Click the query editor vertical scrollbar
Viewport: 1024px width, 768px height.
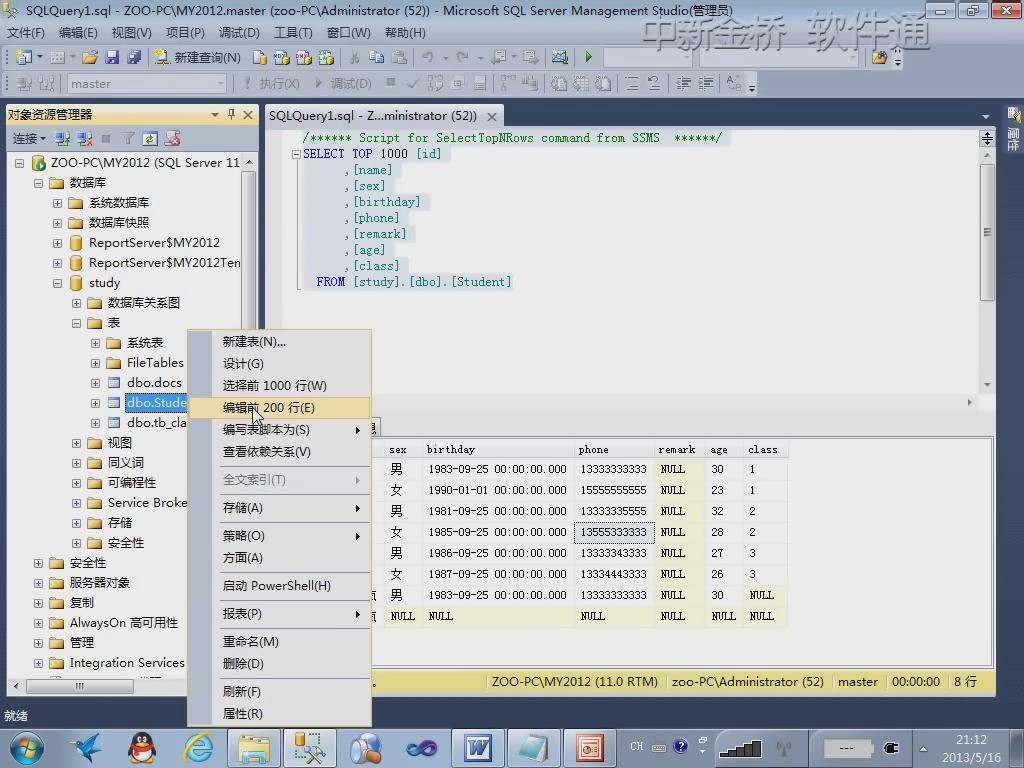coord(987,232)
